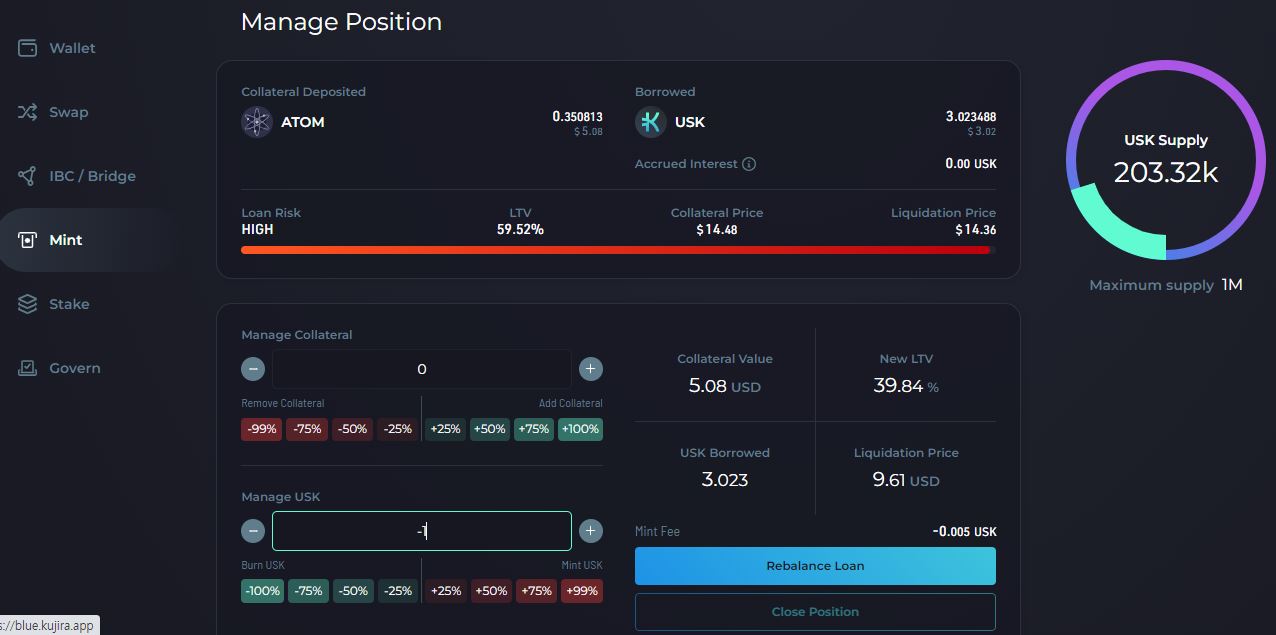Click the USK token logo
This screenshot has width=1276, height=635.
pyautogui.click(x=651, y=122)
